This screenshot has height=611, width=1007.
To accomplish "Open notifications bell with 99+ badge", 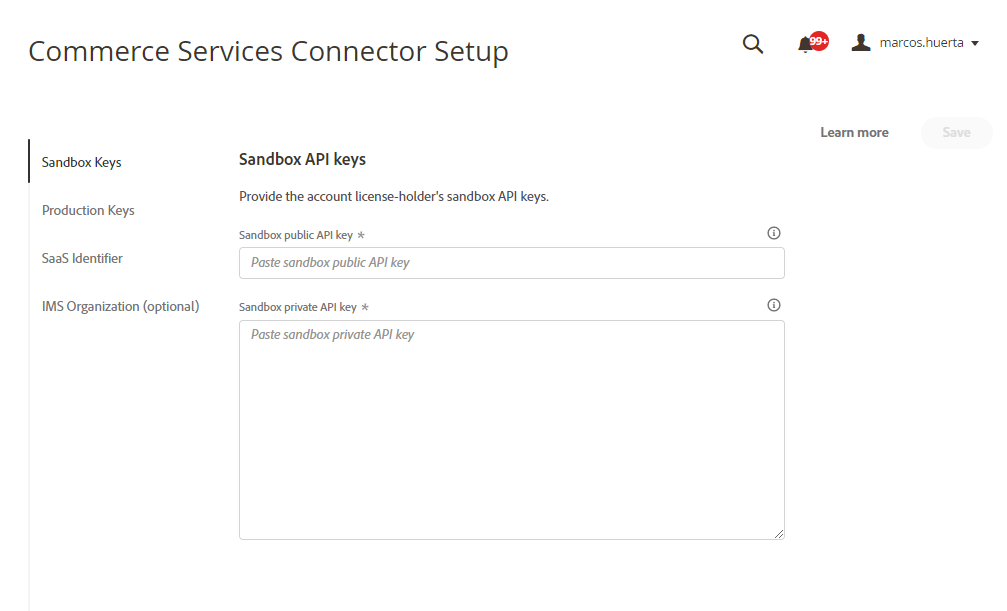I will tap(812, 43).
